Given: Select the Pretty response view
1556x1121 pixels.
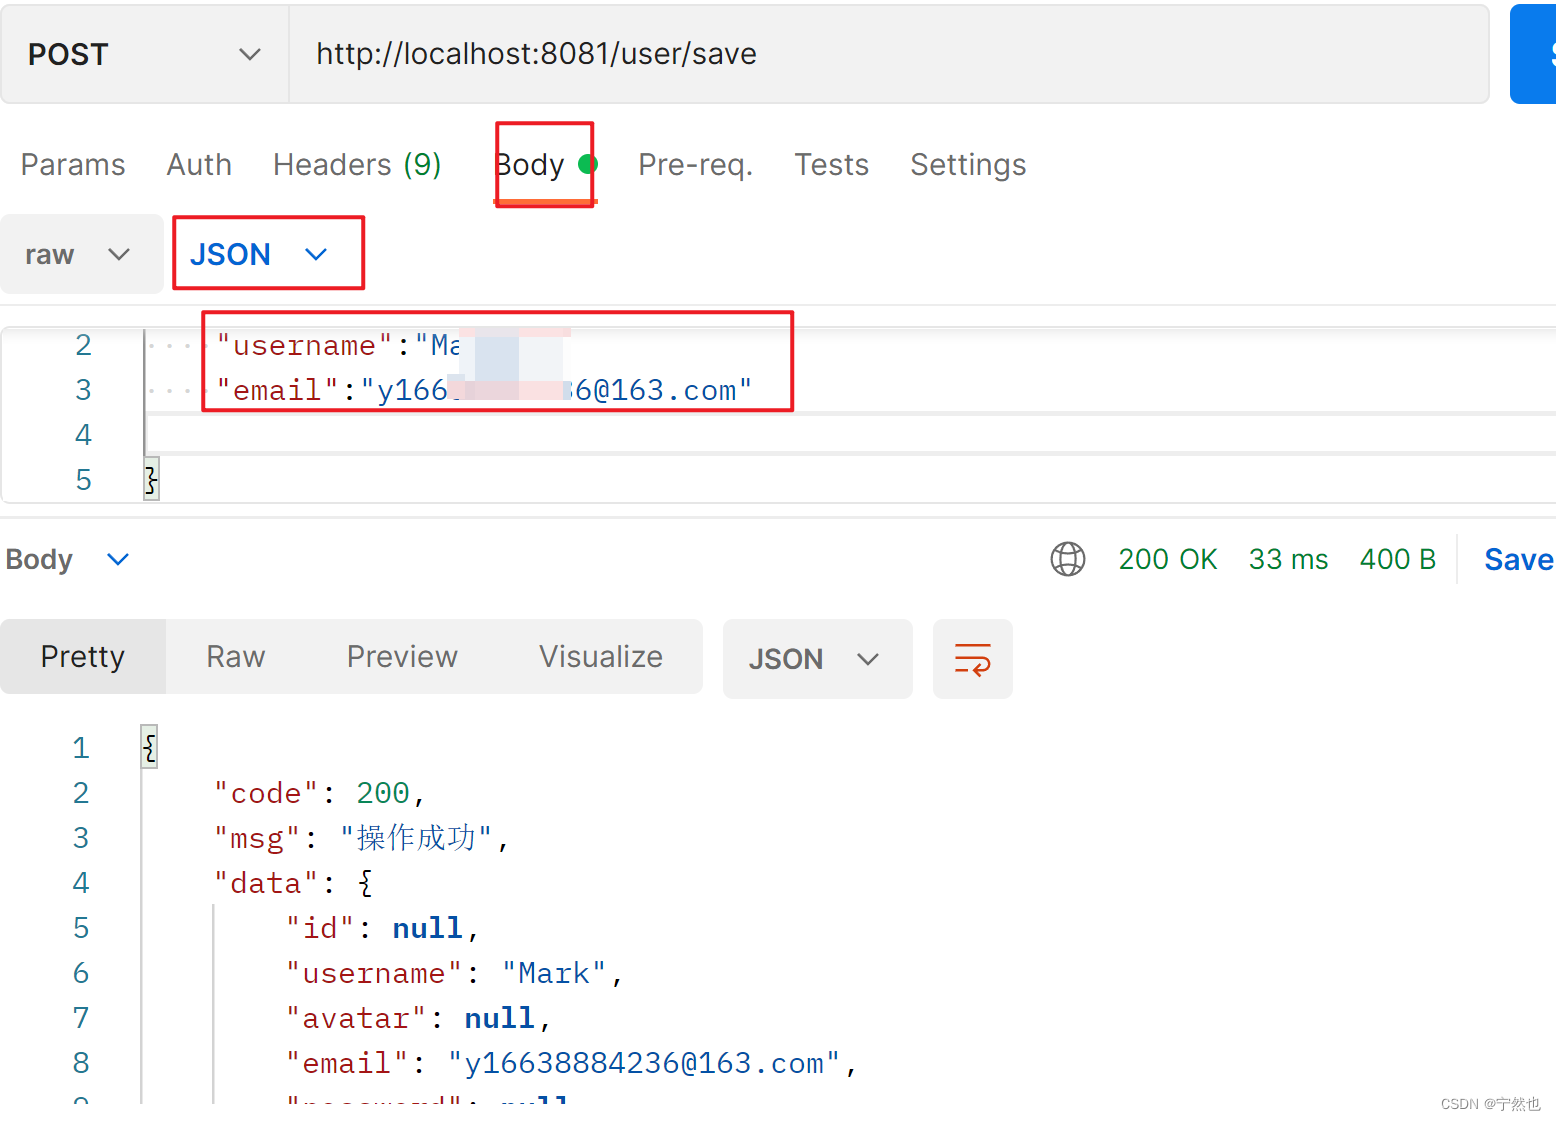Looking at the screenshot, I should pyautogui.click(x=83, y=656).
